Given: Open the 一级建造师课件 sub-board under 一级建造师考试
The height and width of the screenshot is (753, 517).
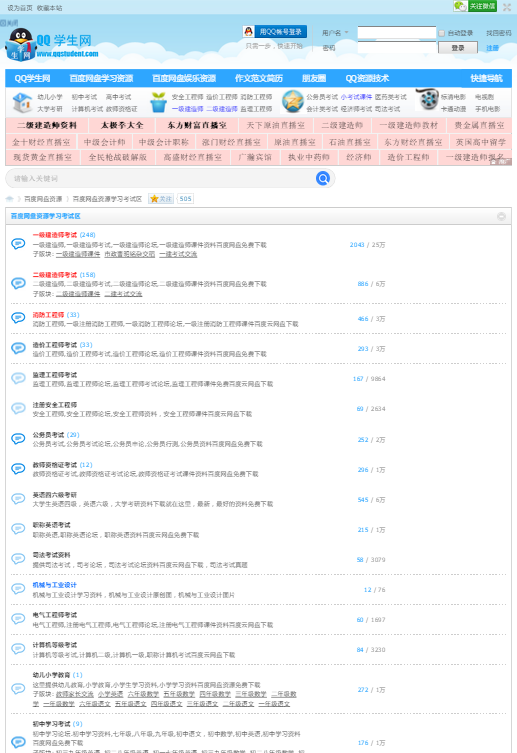Looking at the screenshot, I should [x=78, y=254].
